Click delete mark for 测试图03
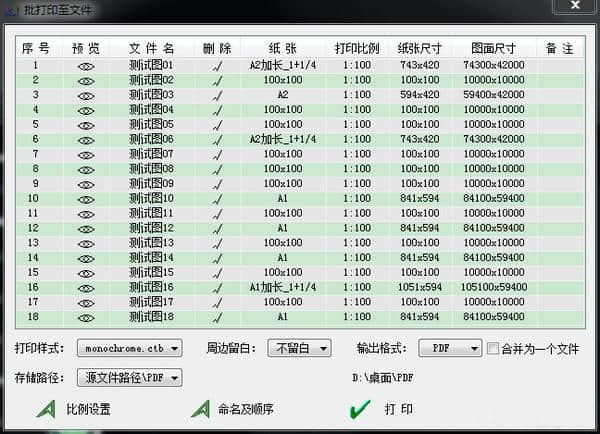600x434 pixels. click(x=217, y=96)
